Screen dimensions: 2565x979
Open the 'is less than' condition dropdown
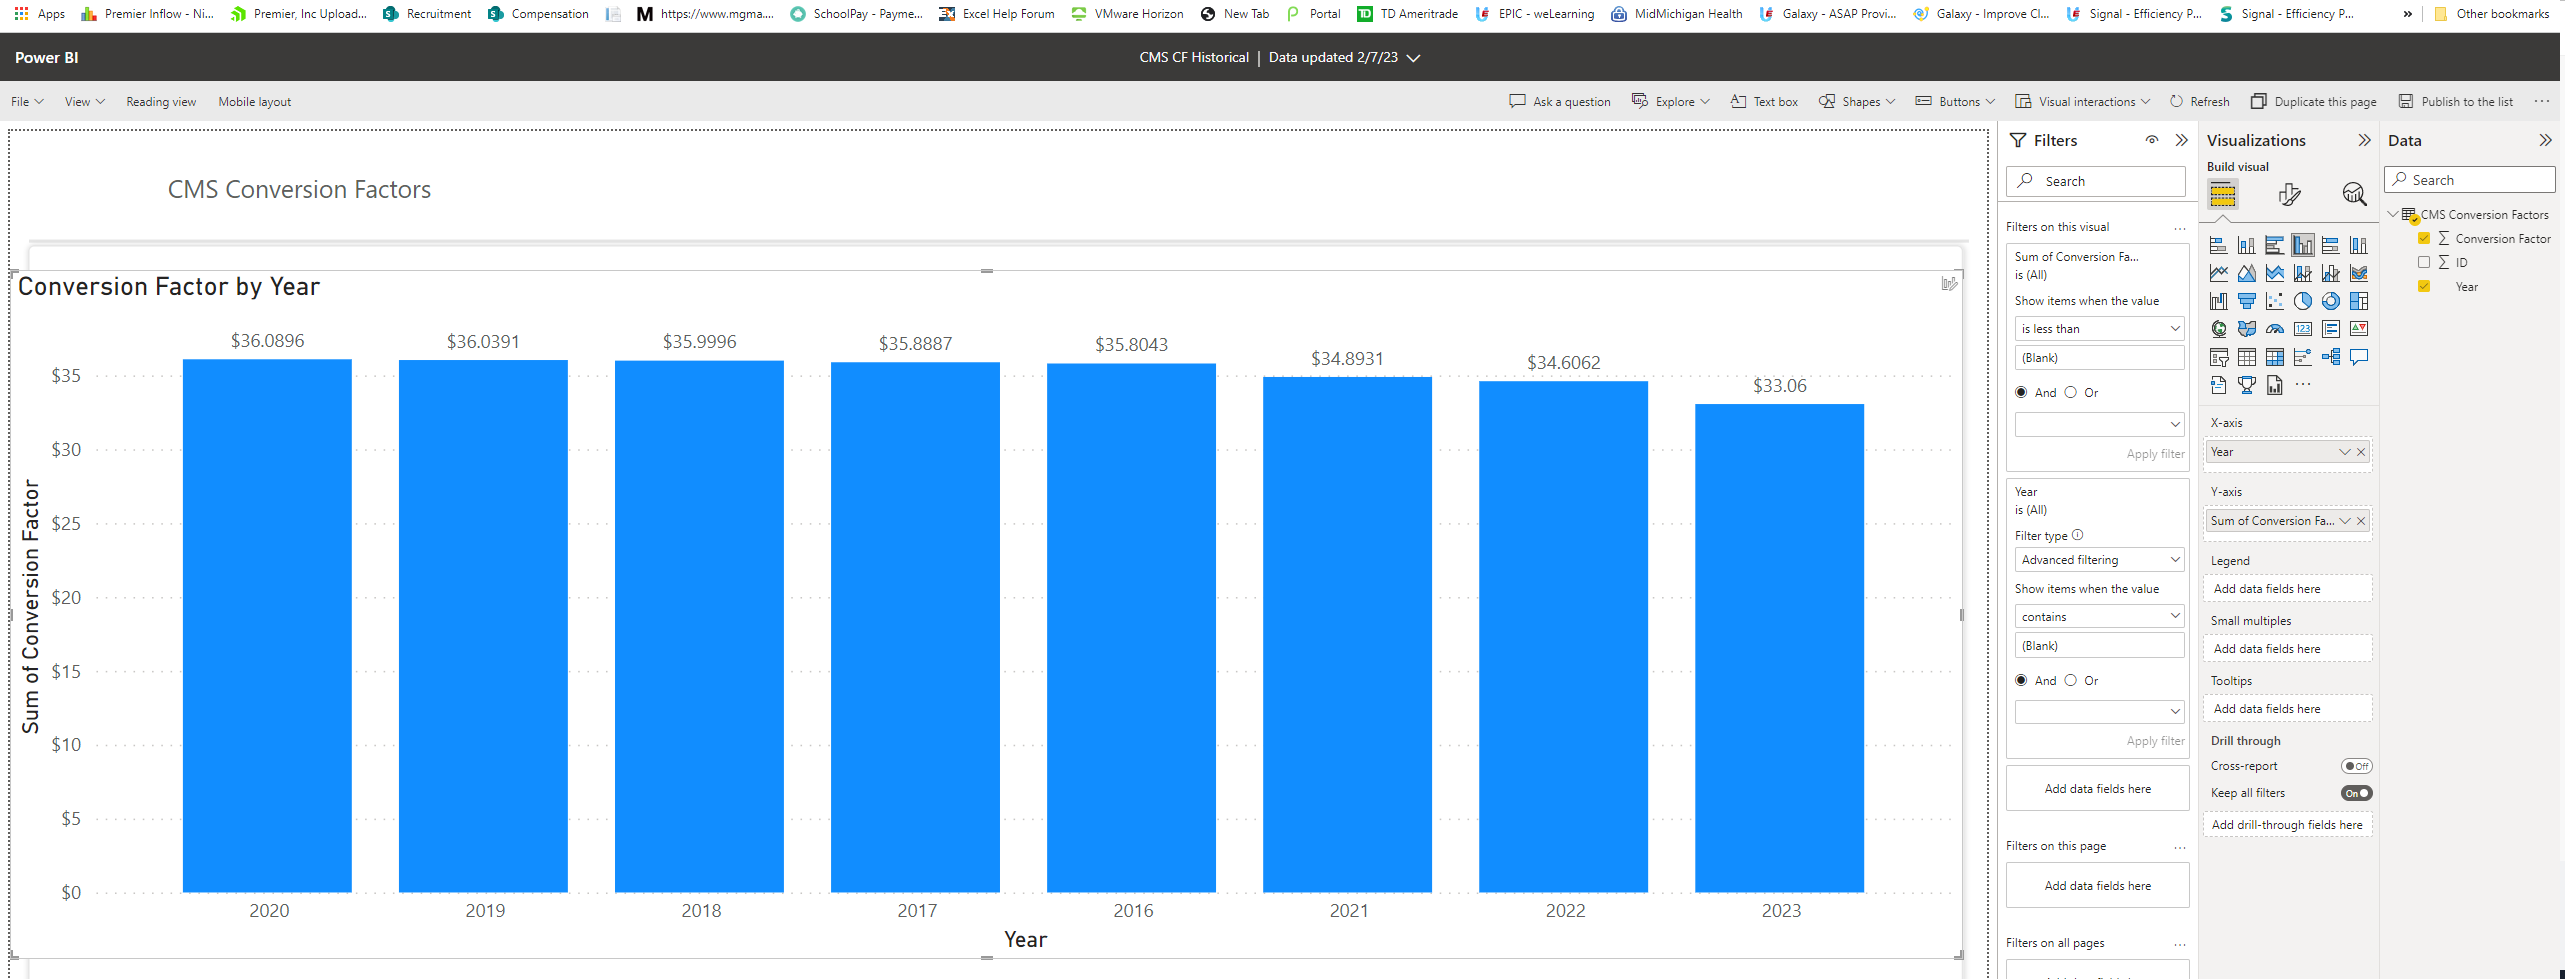tap(2099, 328)
